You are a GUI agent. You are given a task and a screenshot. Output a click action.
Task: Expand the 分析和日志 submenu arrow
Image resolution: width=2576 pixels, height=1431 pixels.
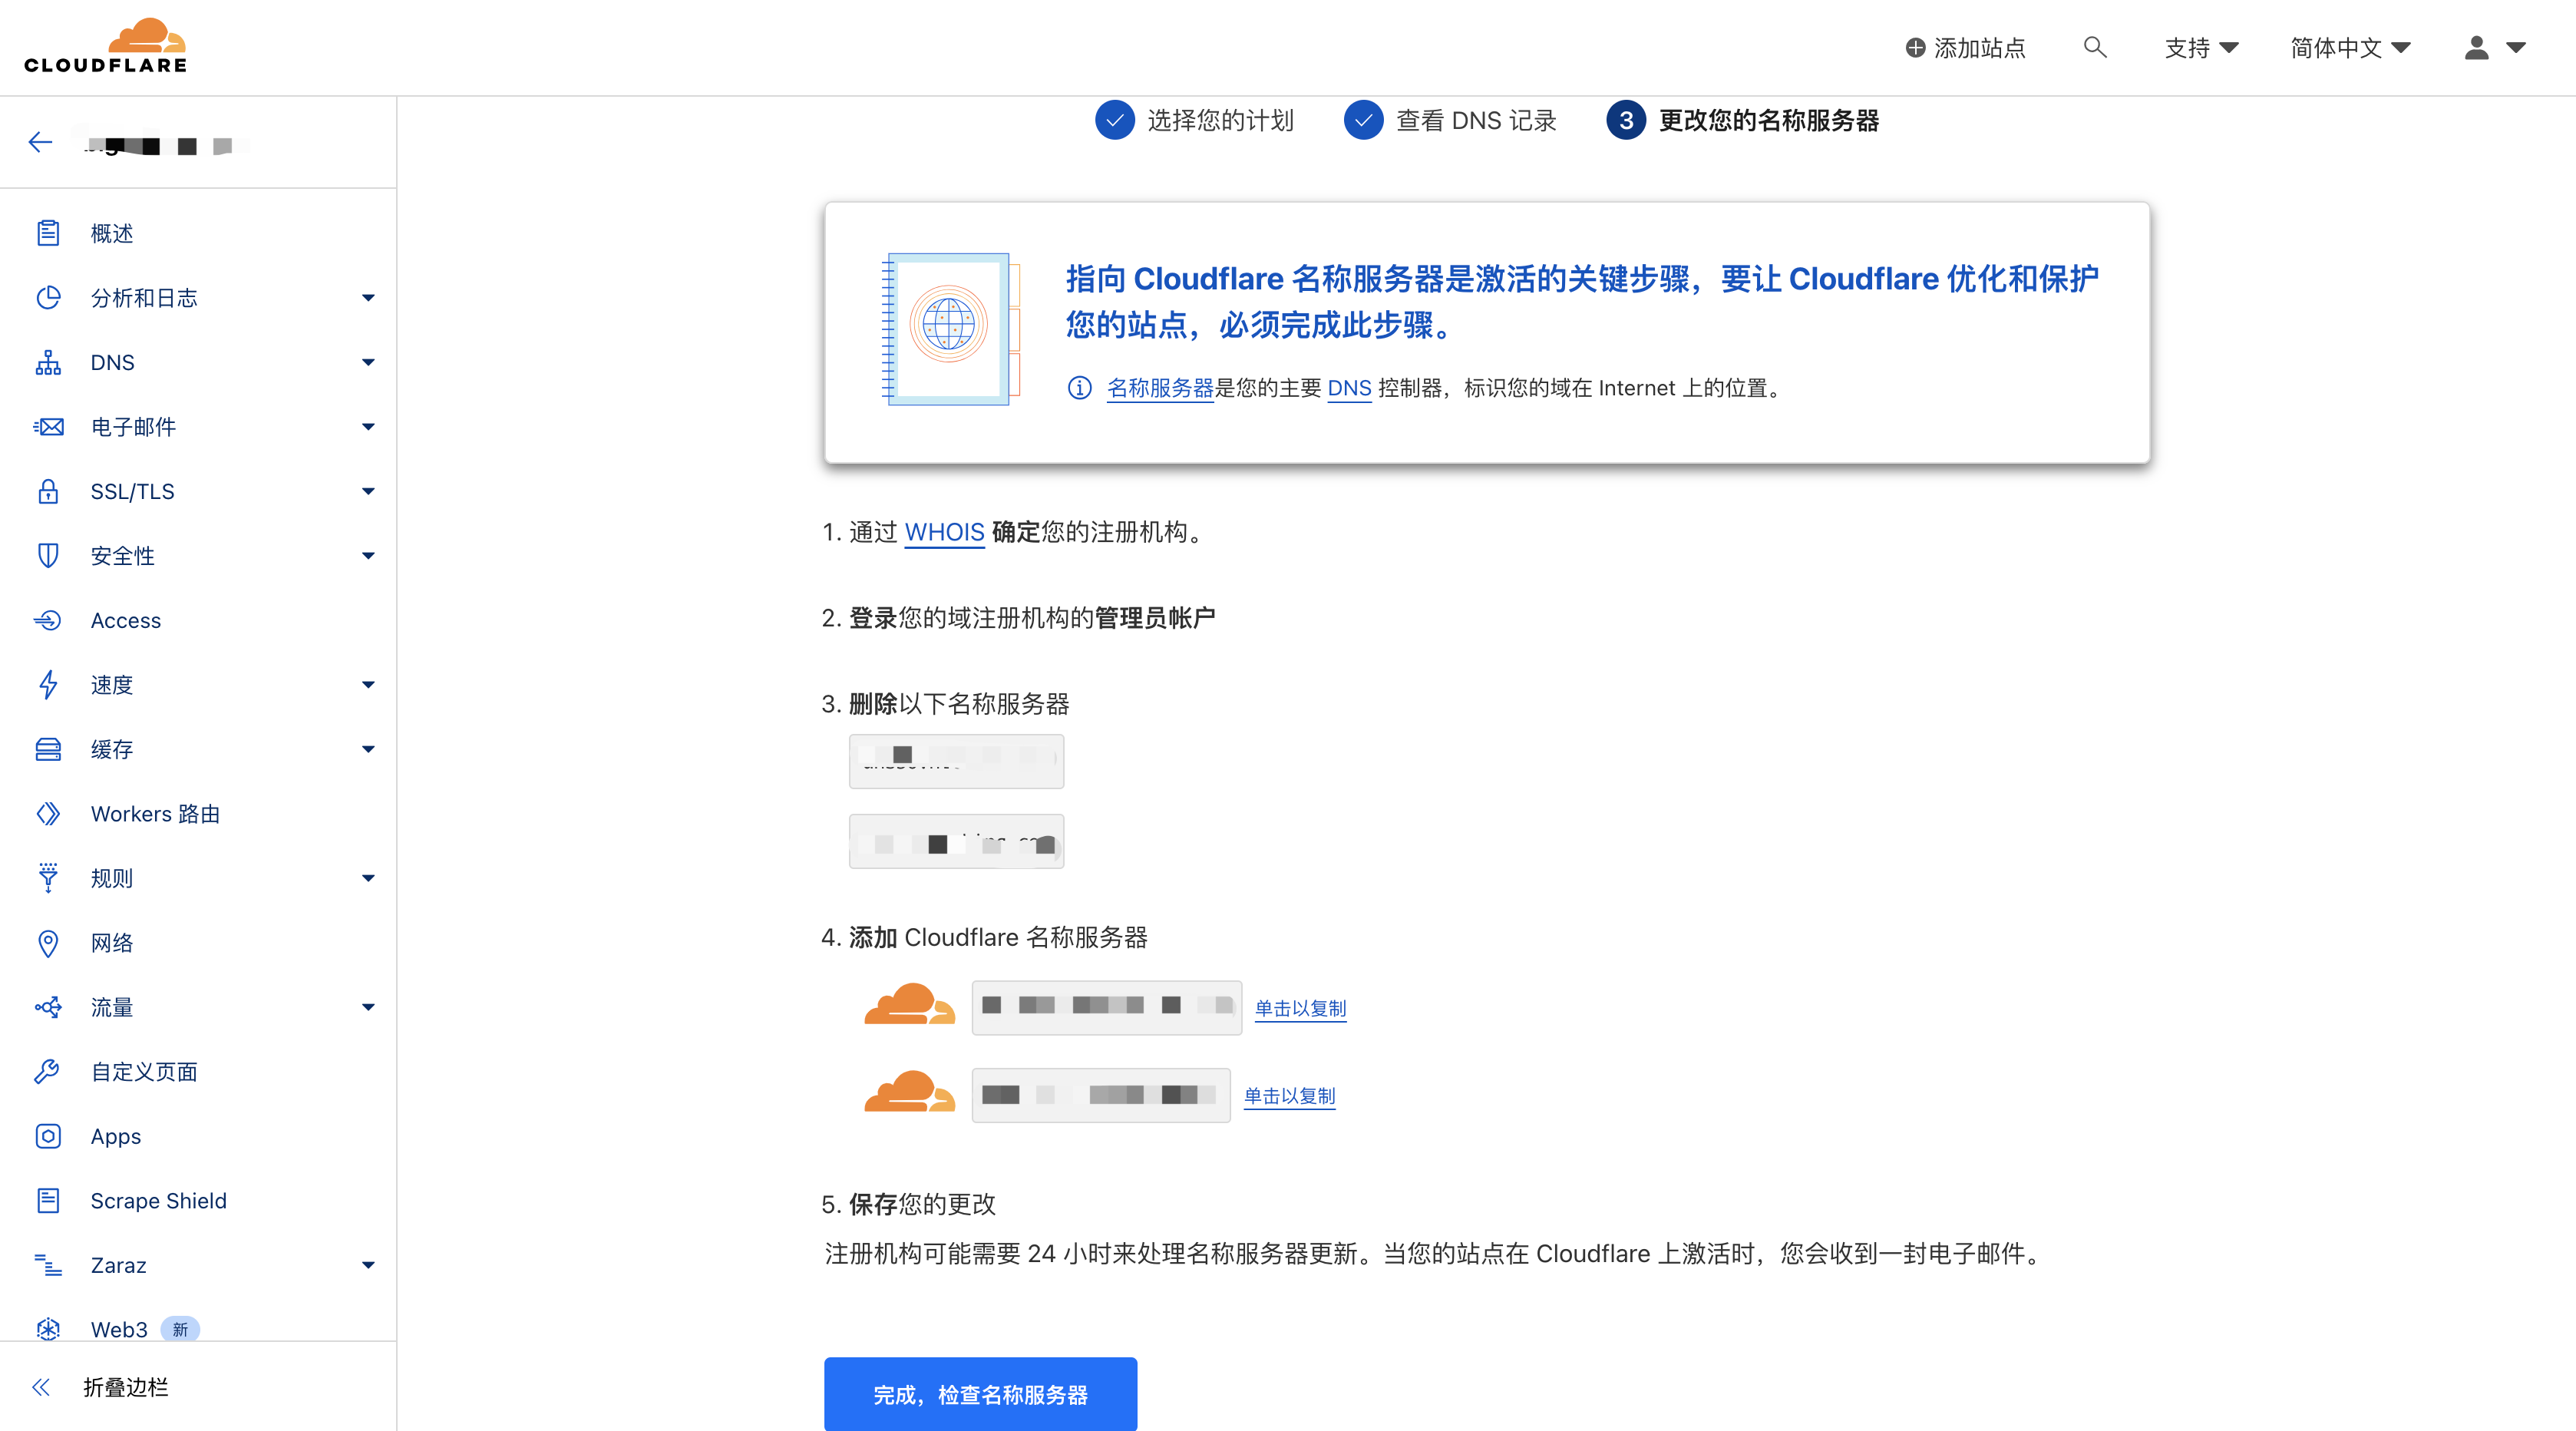tap(368, 298)
